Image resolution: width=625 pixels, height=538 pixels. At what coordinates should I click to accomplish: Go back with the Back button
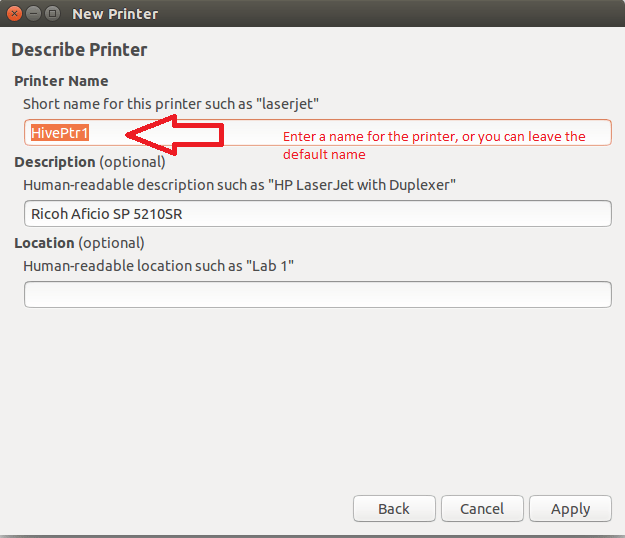(394, 509)
